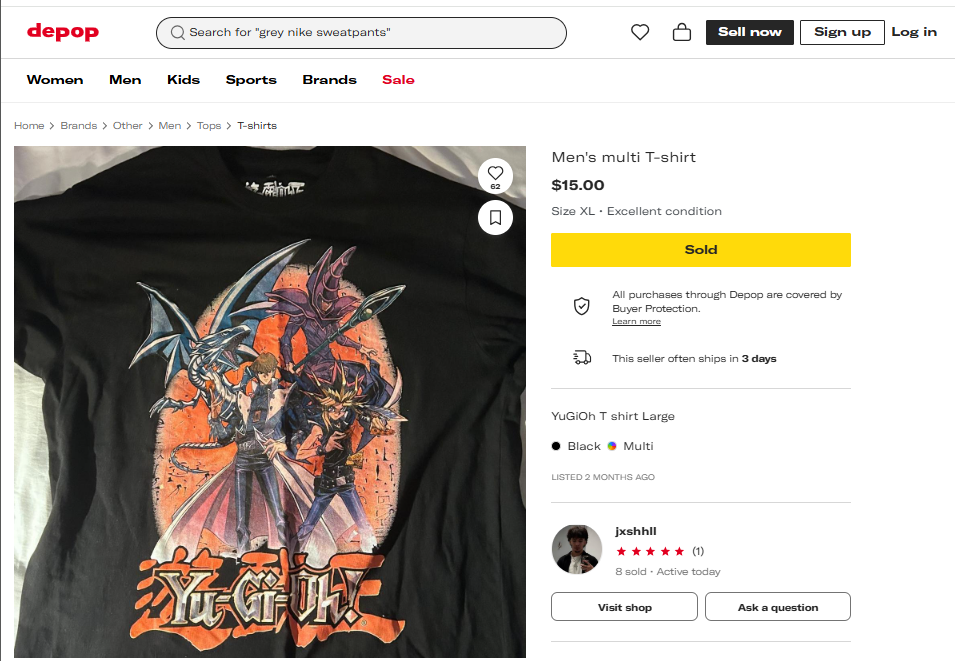Image resolution: width=955 pixels, height=661 pixels.
Task: Follow the Learn more link
Action: tap(636, 322)
